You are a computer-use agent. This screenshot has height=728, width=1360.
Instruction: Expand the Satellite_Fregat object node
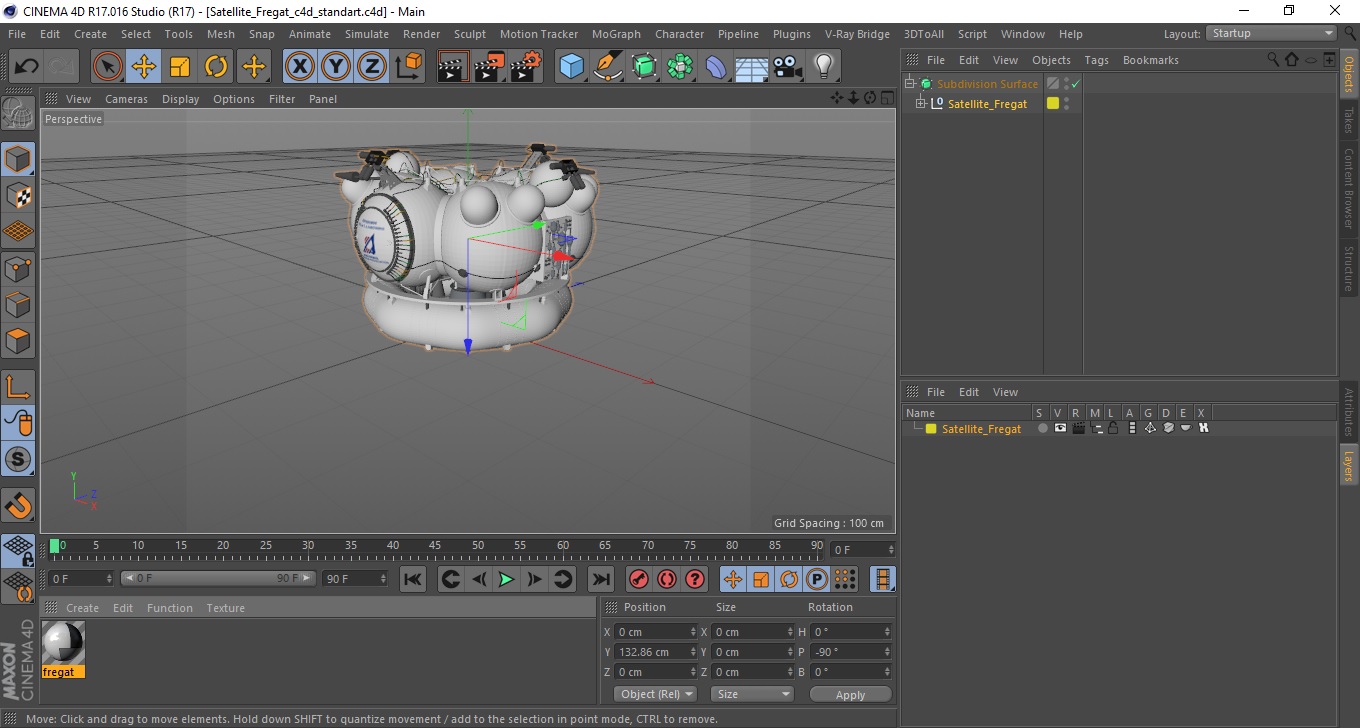(x=921, y=104)
